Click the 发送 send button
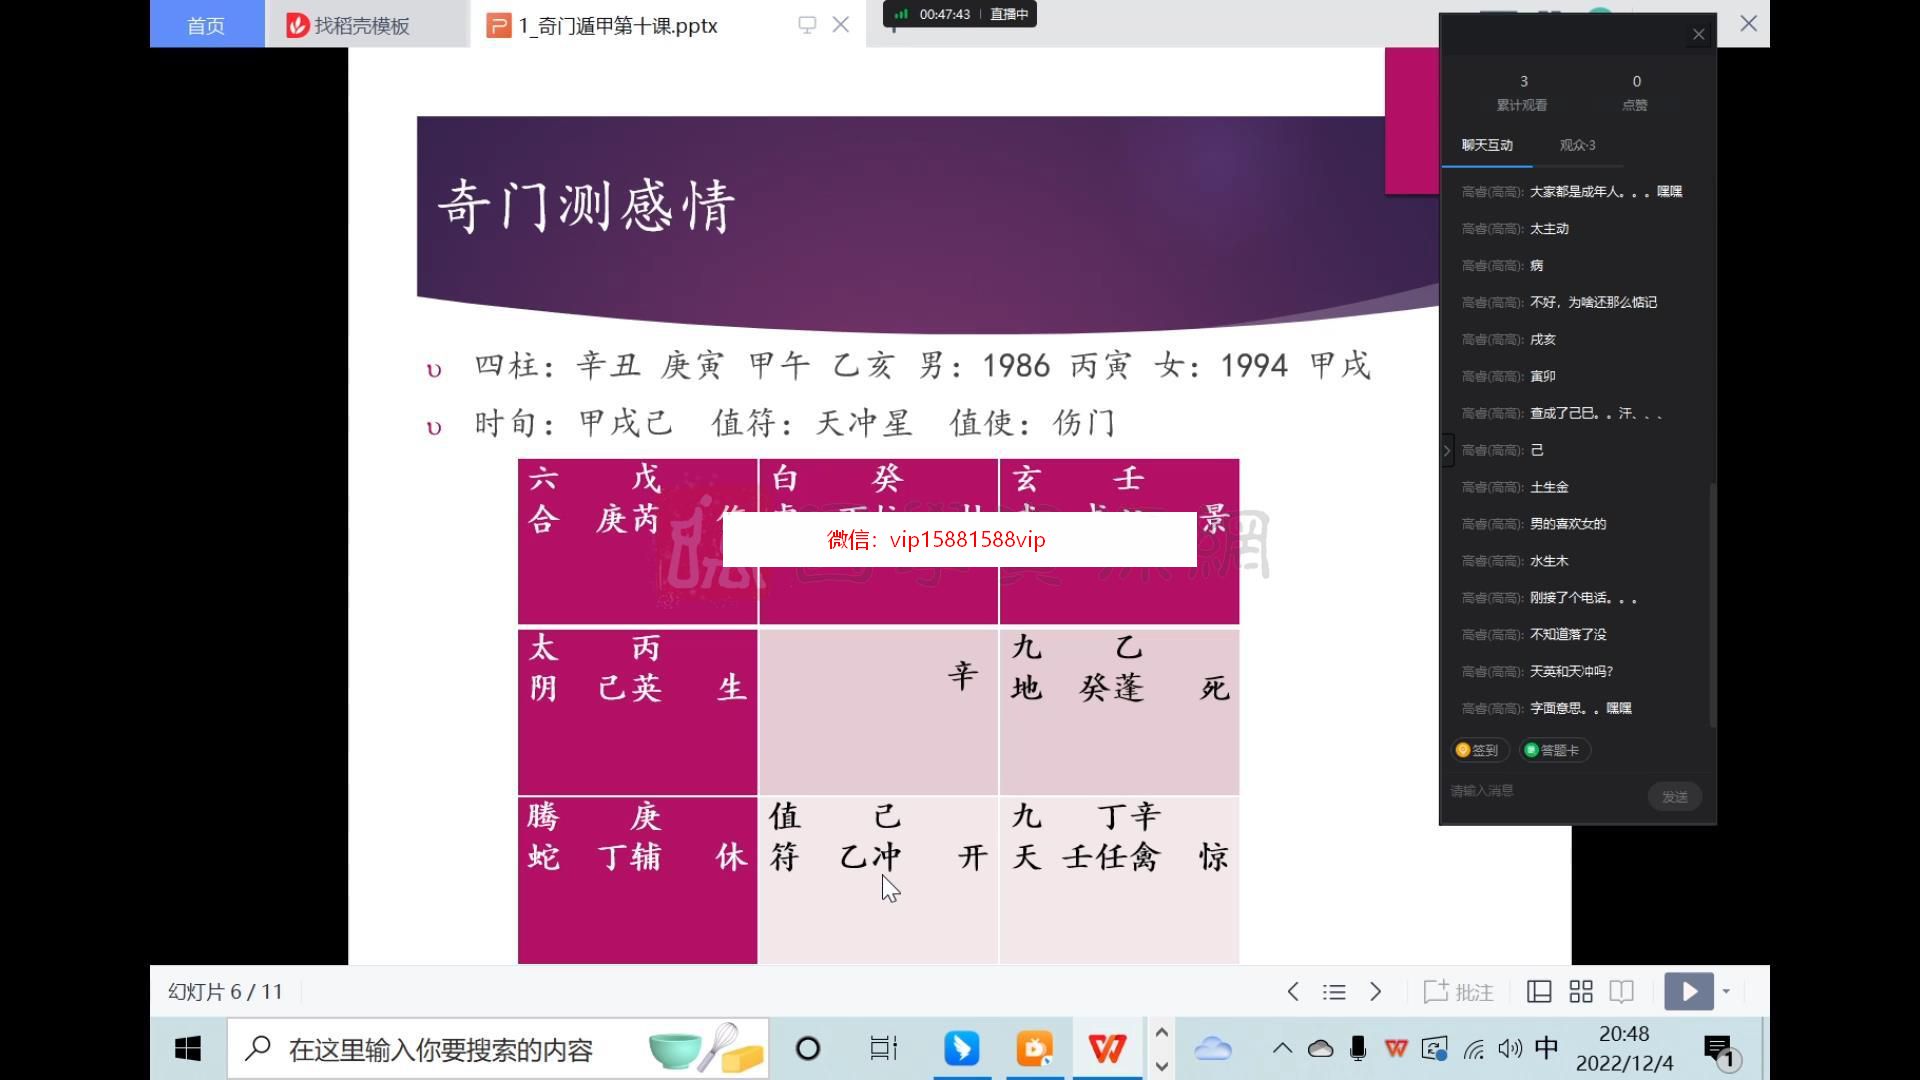Viewport: 1920px width, 1080px height. [1675, 797]
